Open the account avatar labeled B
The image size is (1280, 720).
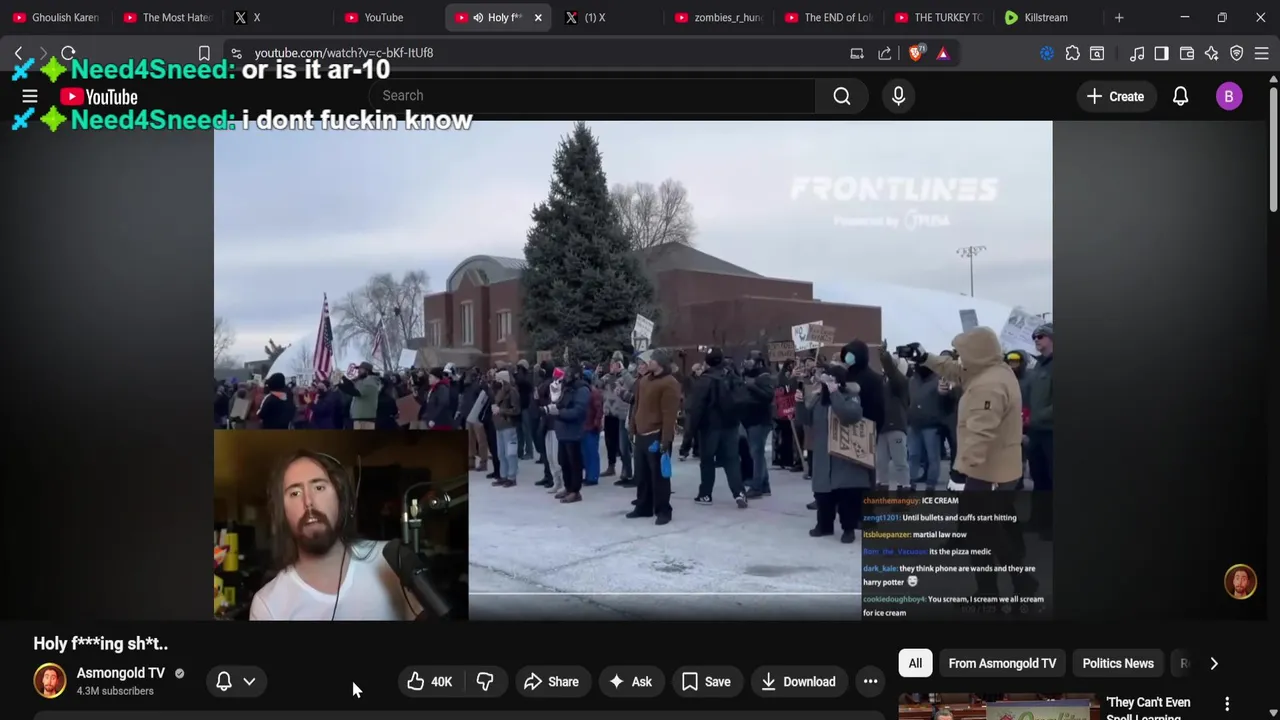point(1229,96)
